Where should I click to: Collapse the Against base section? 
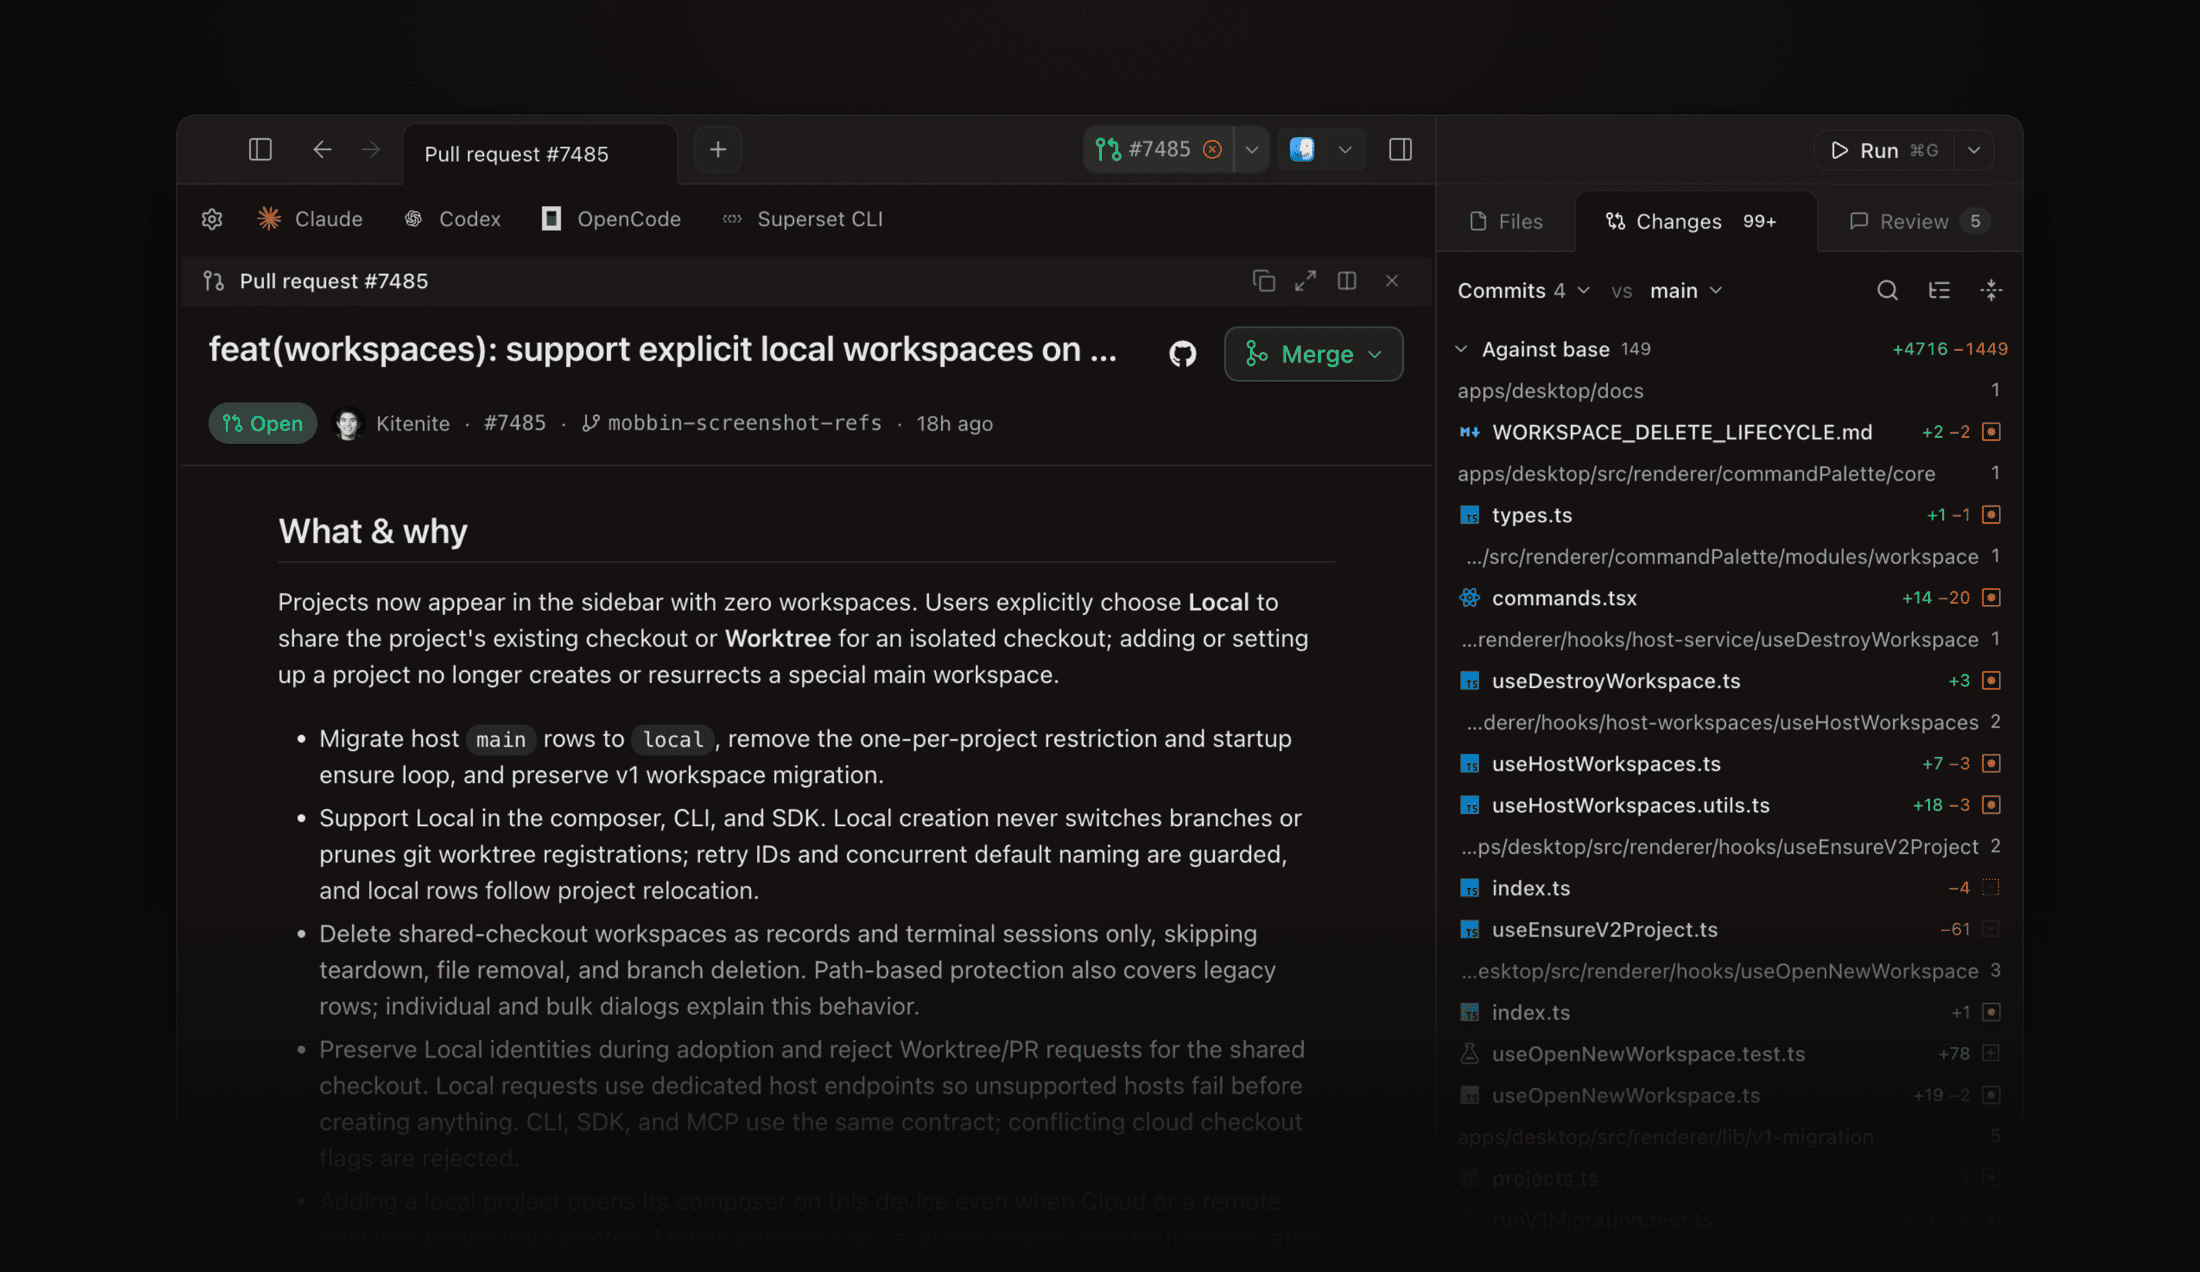[1461, 349]
